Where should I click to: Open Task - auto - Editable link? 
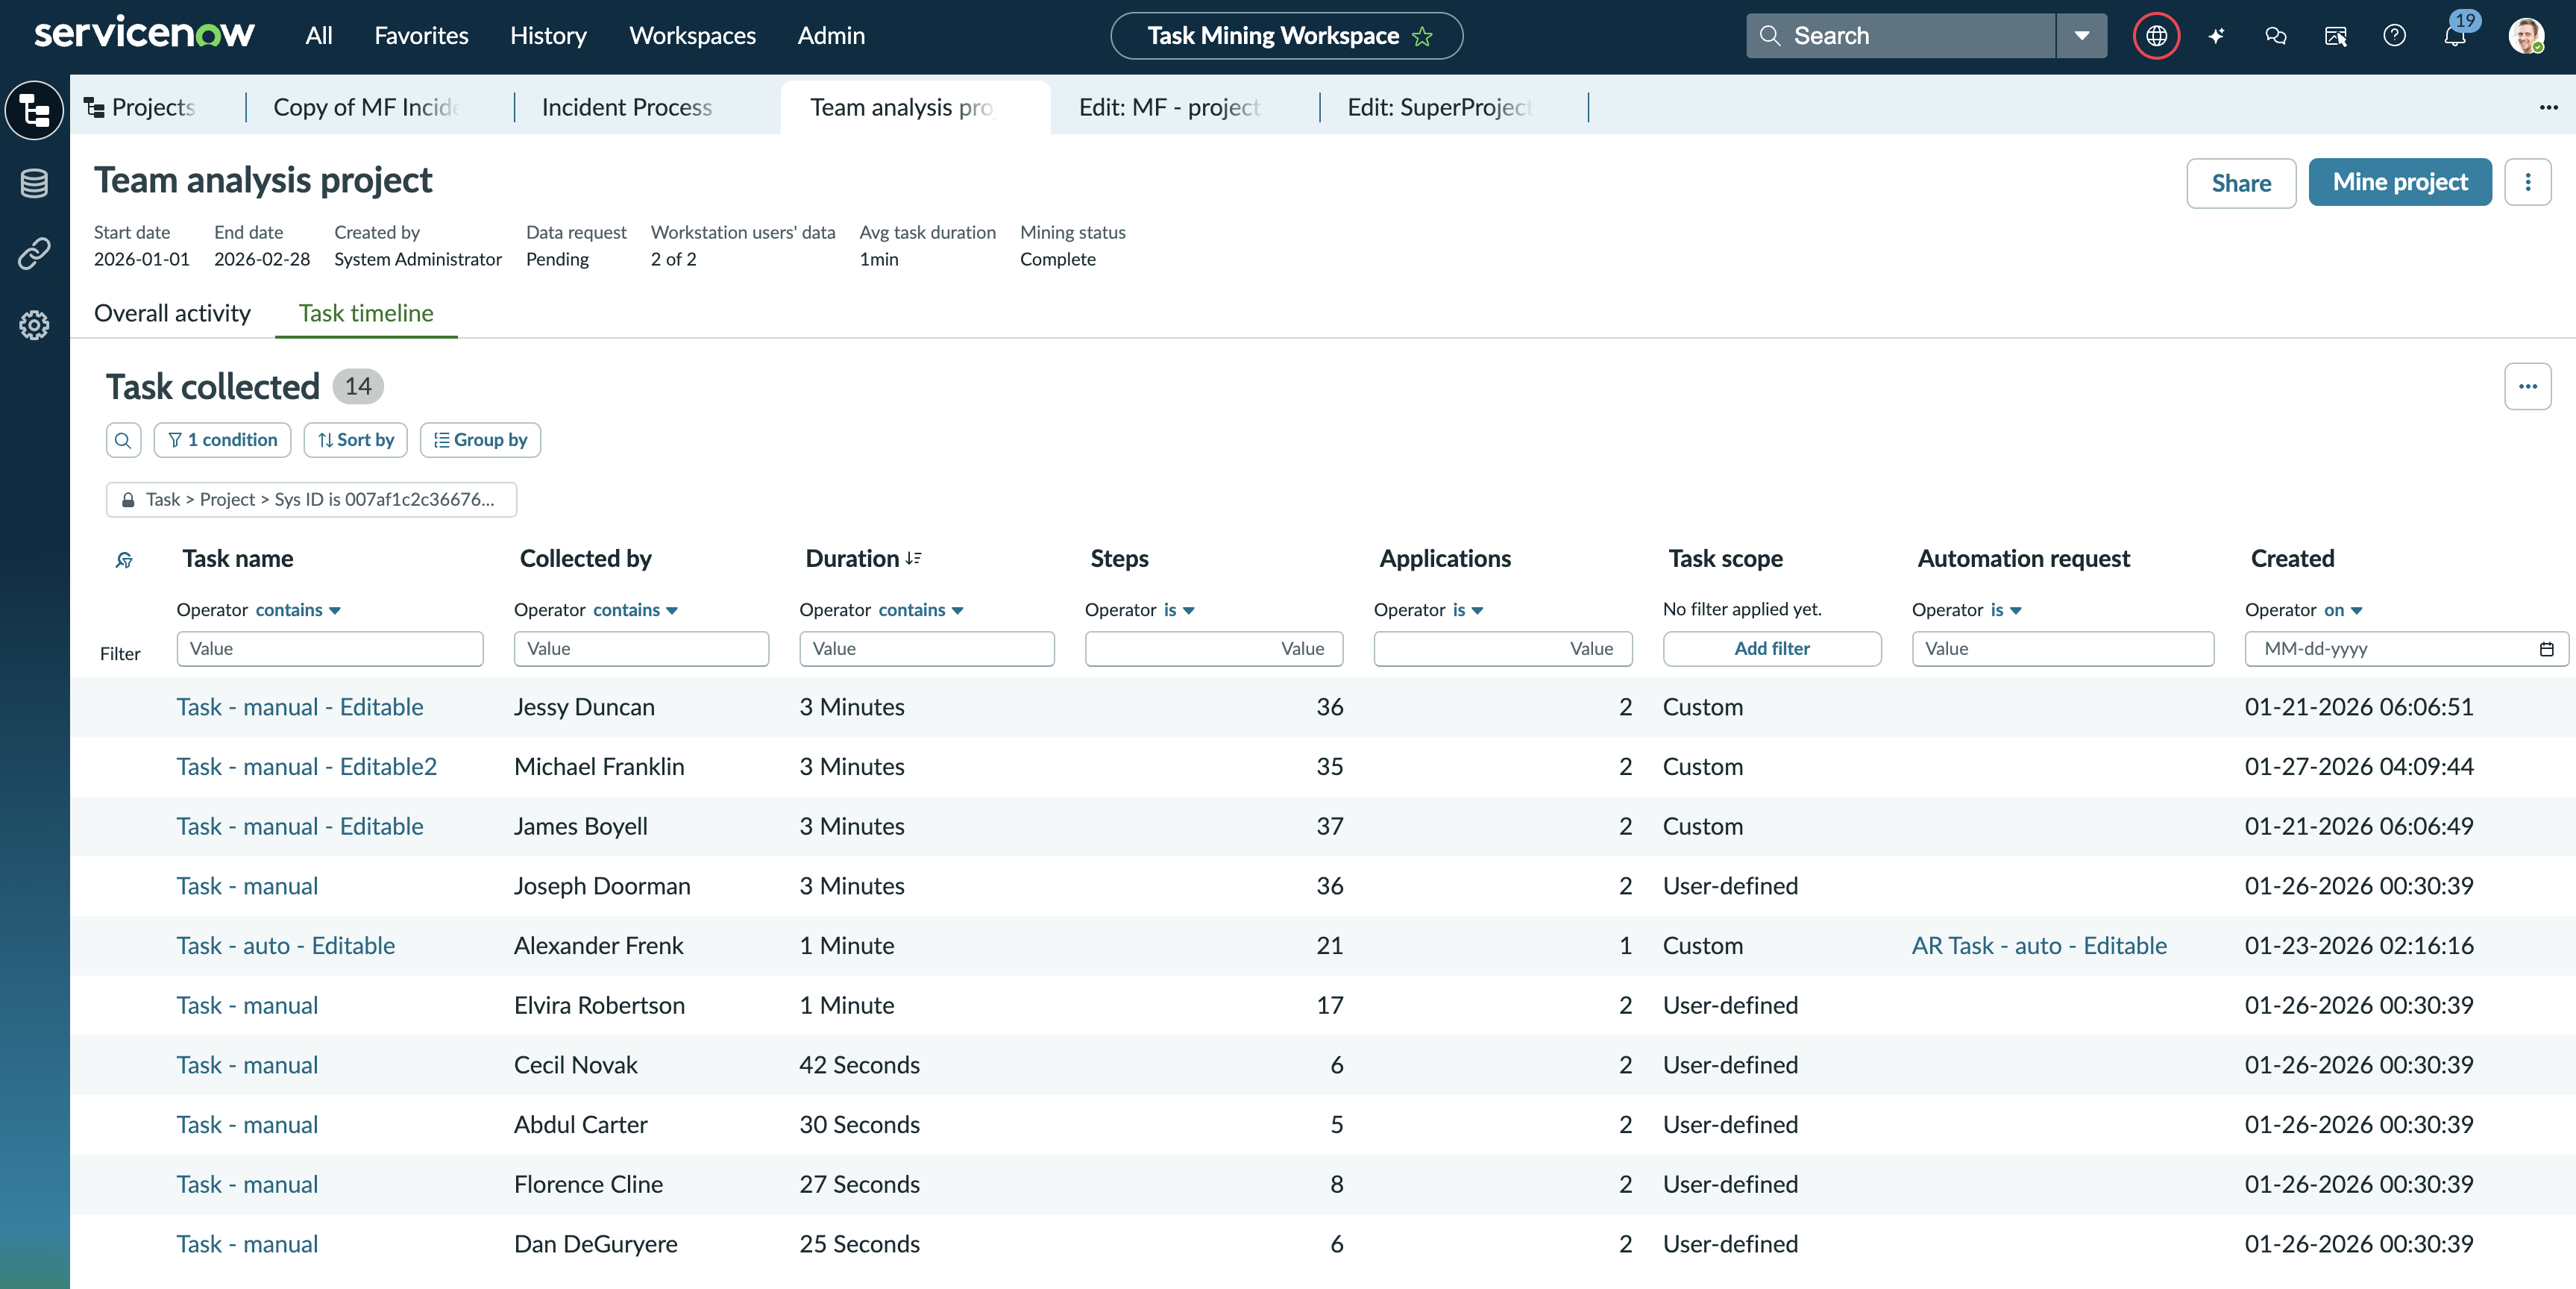coord(286,946)
